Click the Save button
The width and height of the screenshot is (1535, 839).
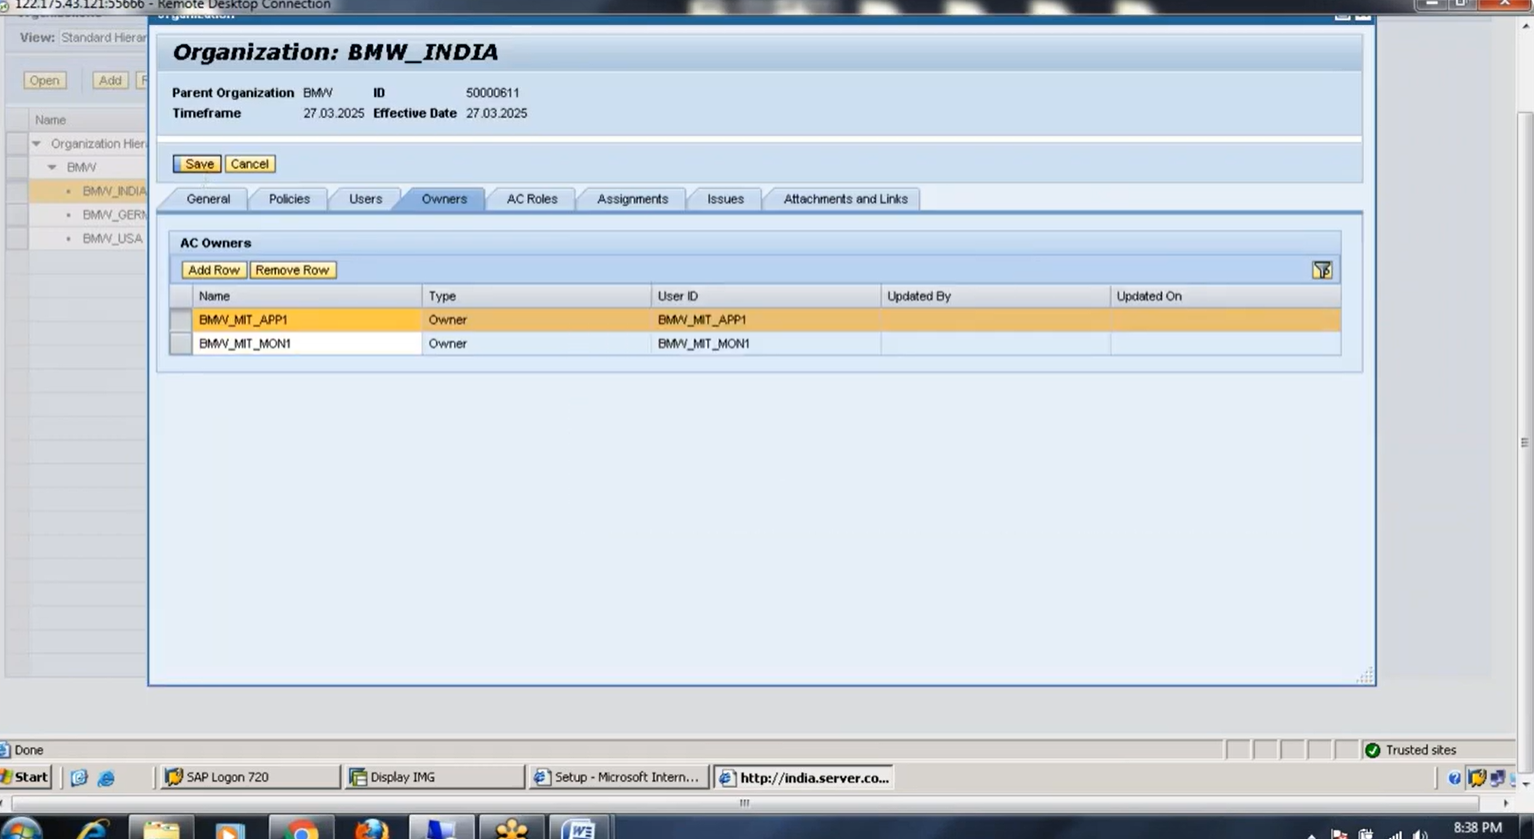198,164
